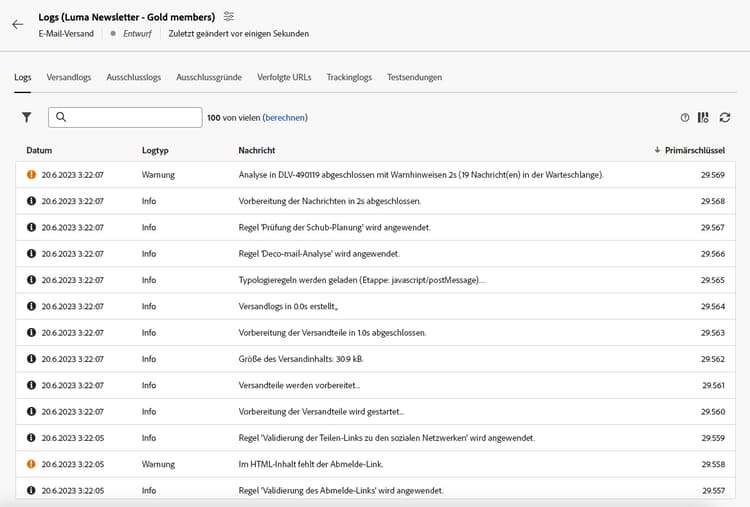
Task: Sort by the Nachricht column header
Action: pos(257,150)
